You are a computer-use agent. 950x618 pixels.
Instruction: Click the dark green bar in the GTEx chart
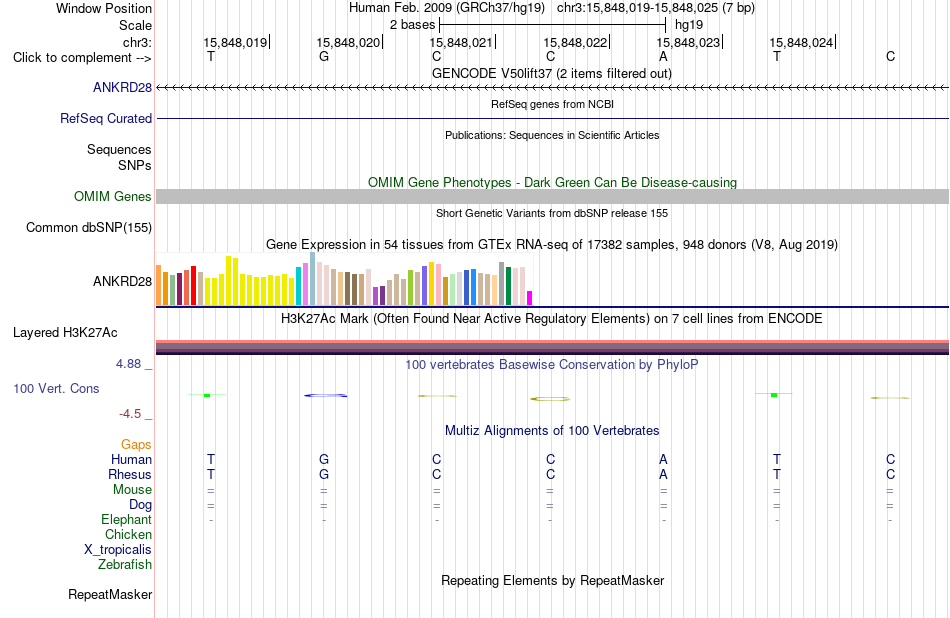click(508, 286)
